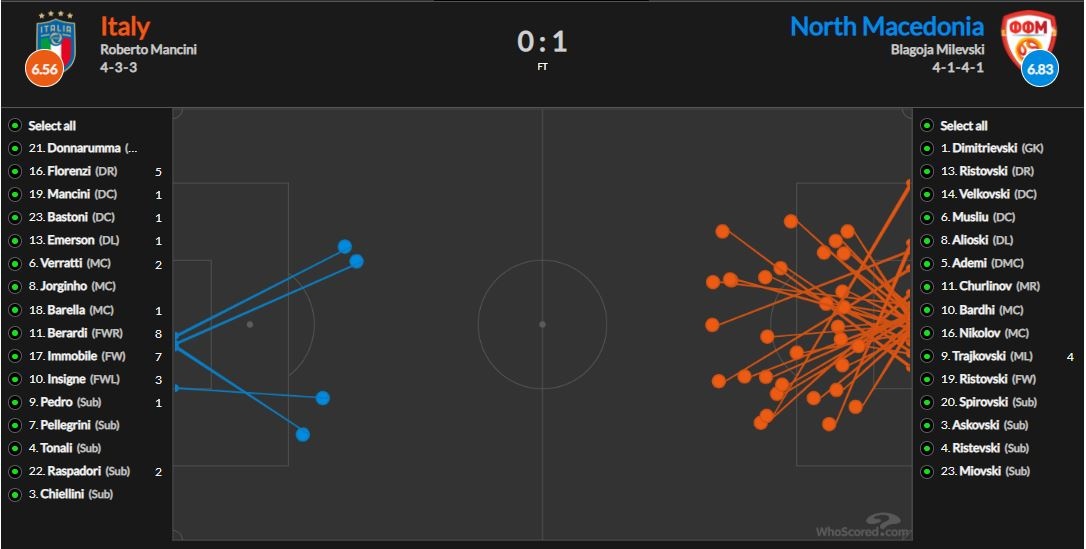Toggle Italy's Select all radio button

(15, 126)
